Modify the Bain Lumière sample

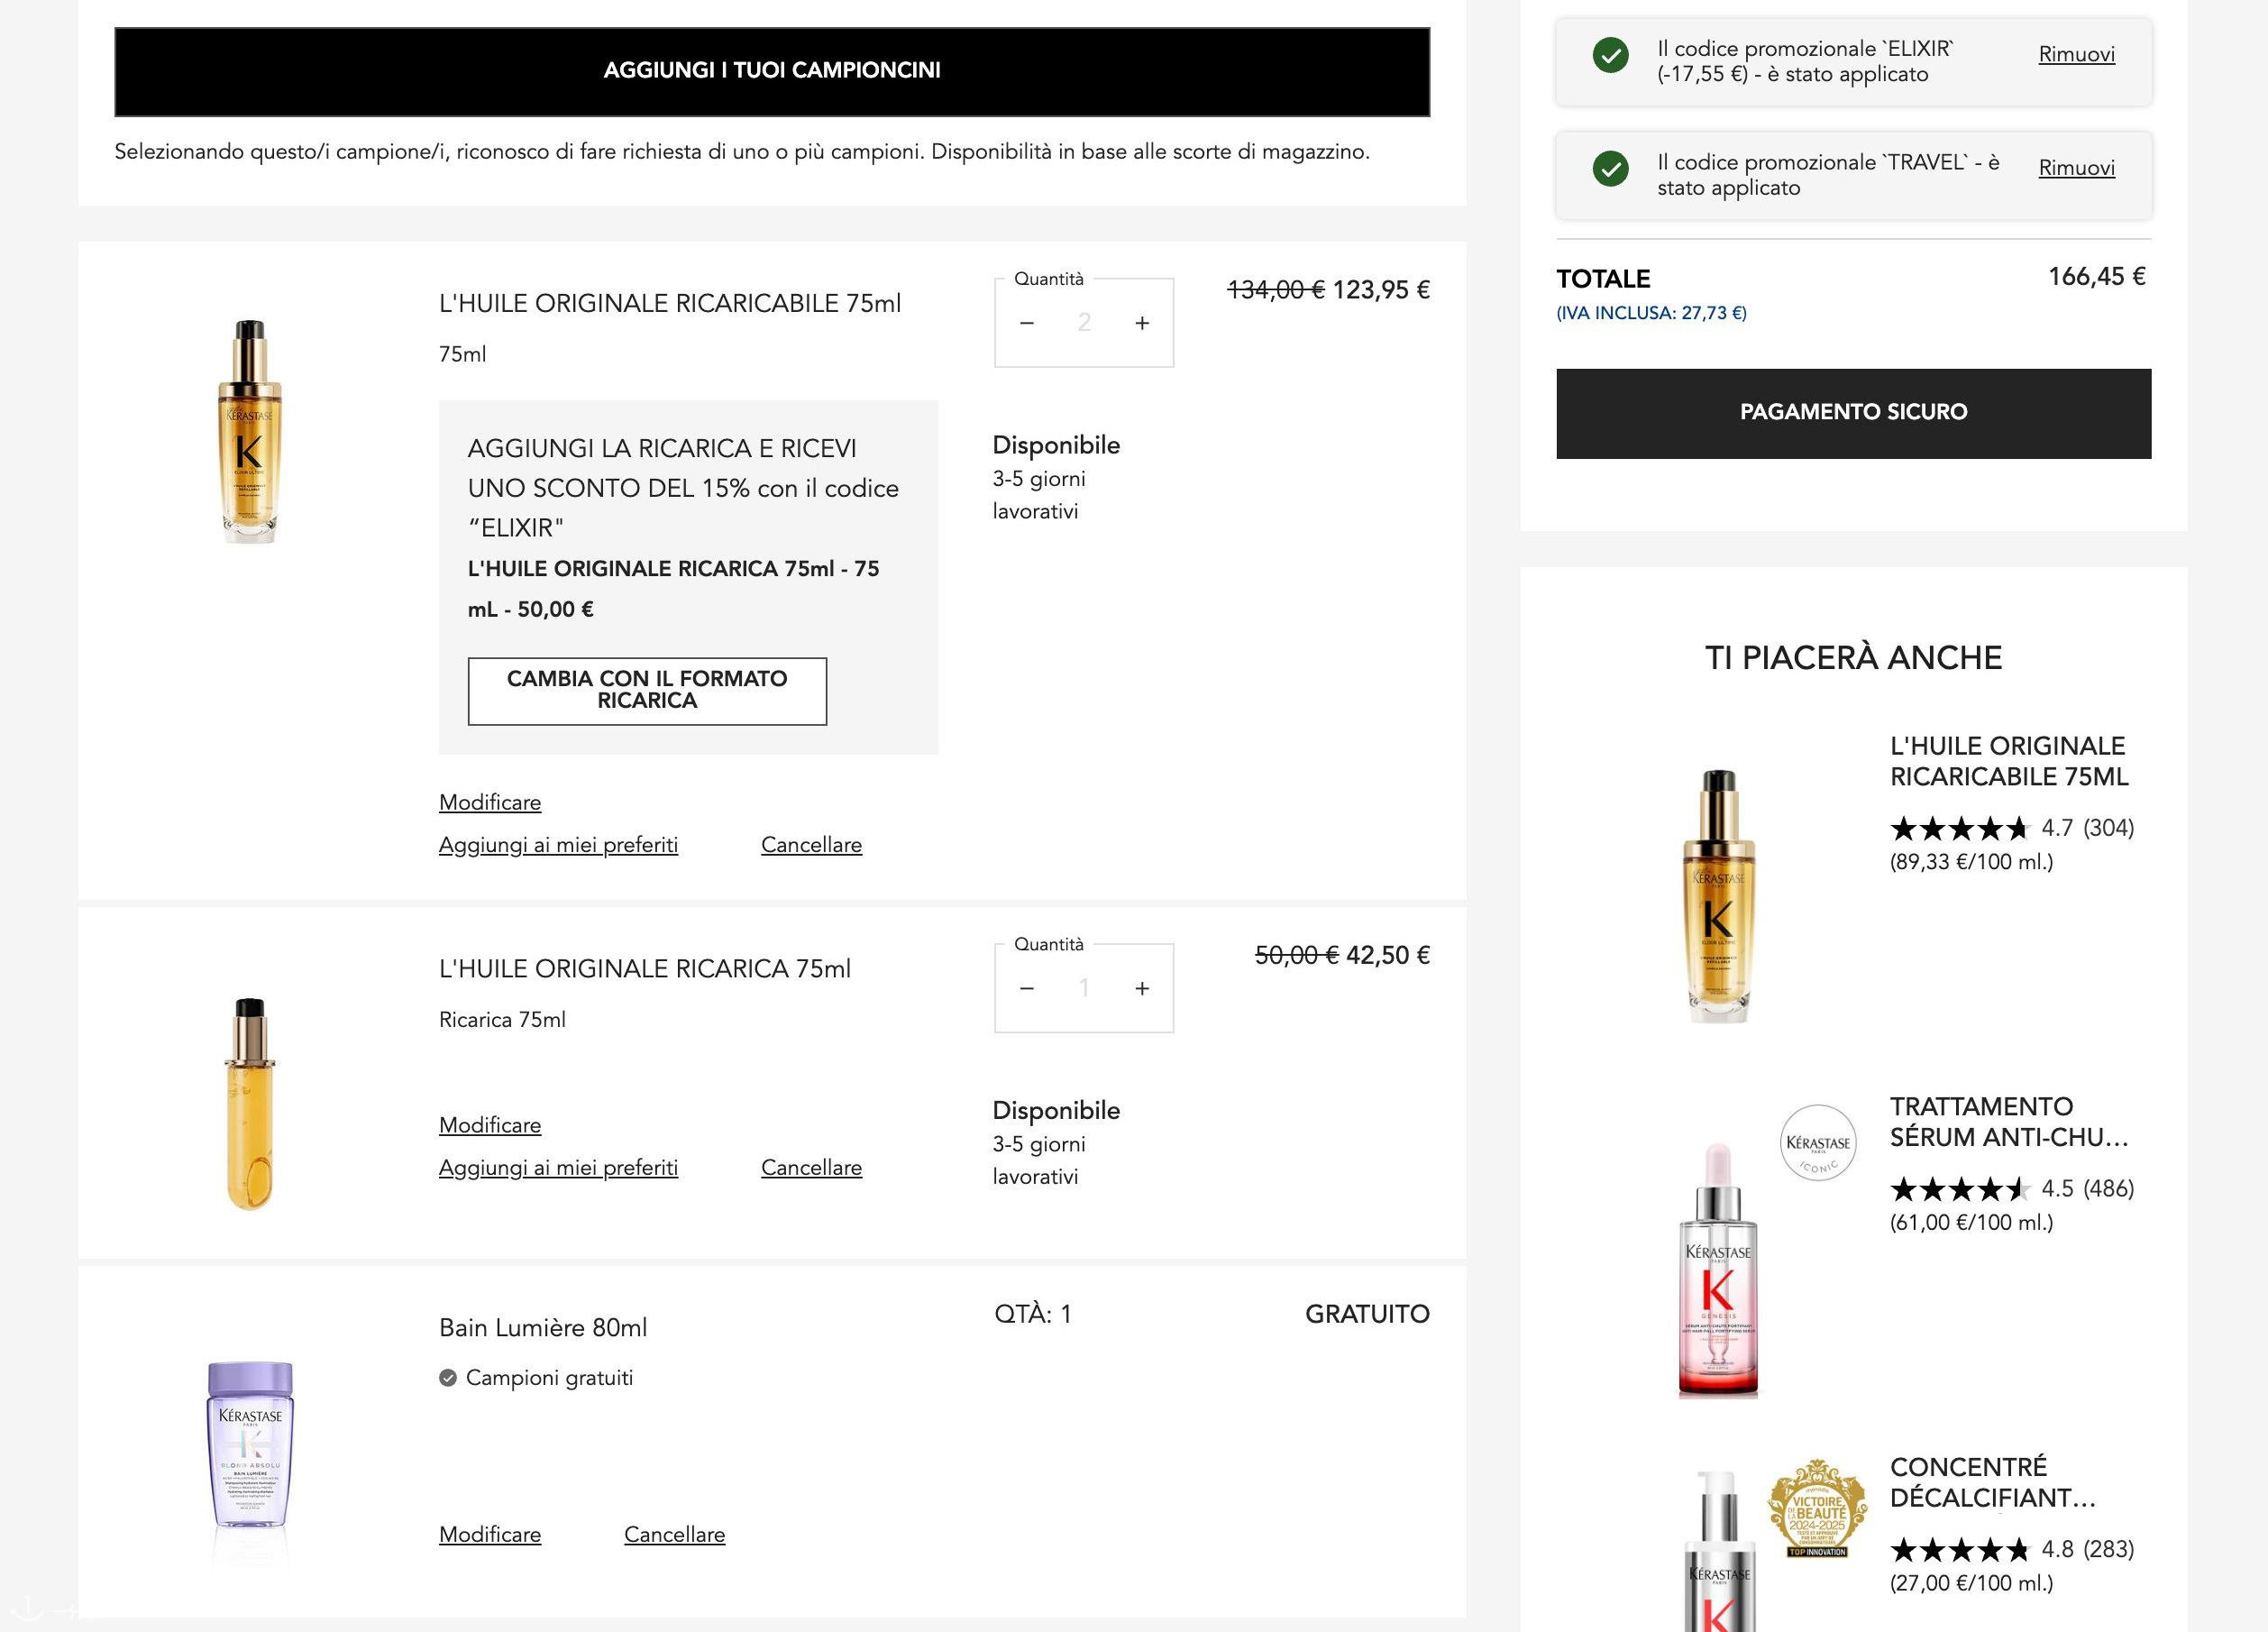coord(490,1534)
